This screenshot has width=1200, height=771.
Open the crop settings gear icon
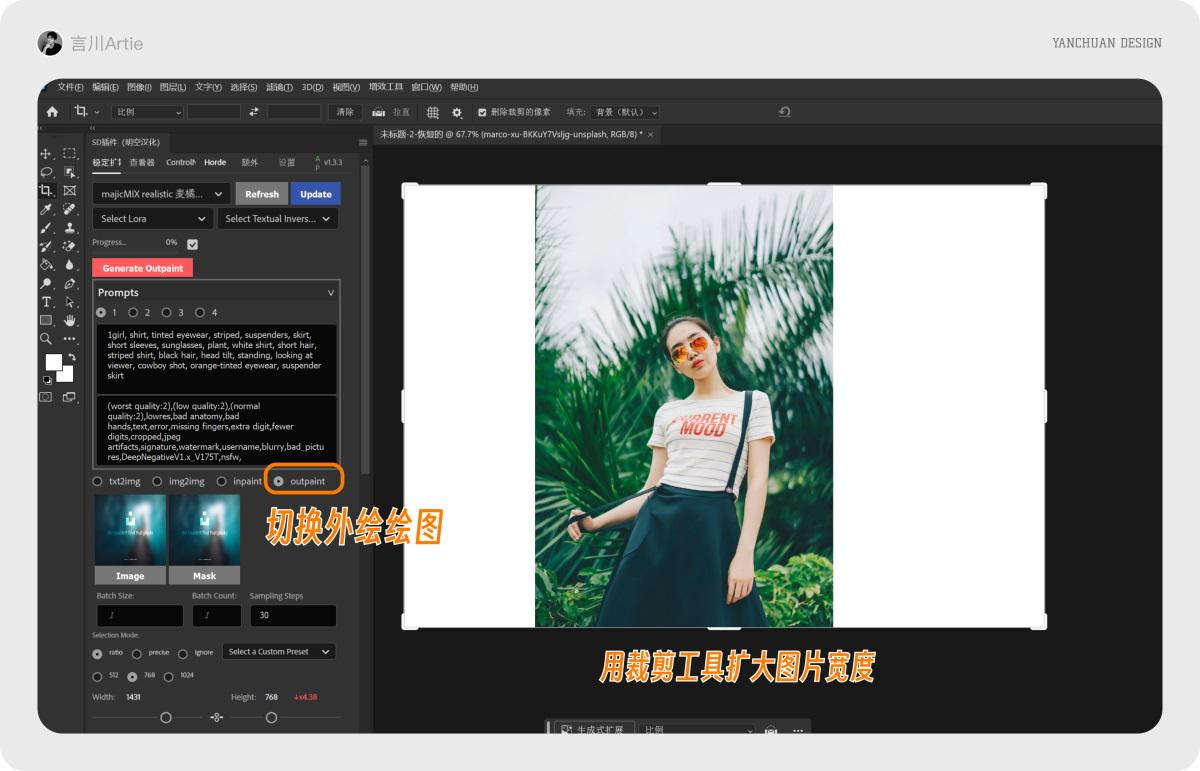coord(457,112)
